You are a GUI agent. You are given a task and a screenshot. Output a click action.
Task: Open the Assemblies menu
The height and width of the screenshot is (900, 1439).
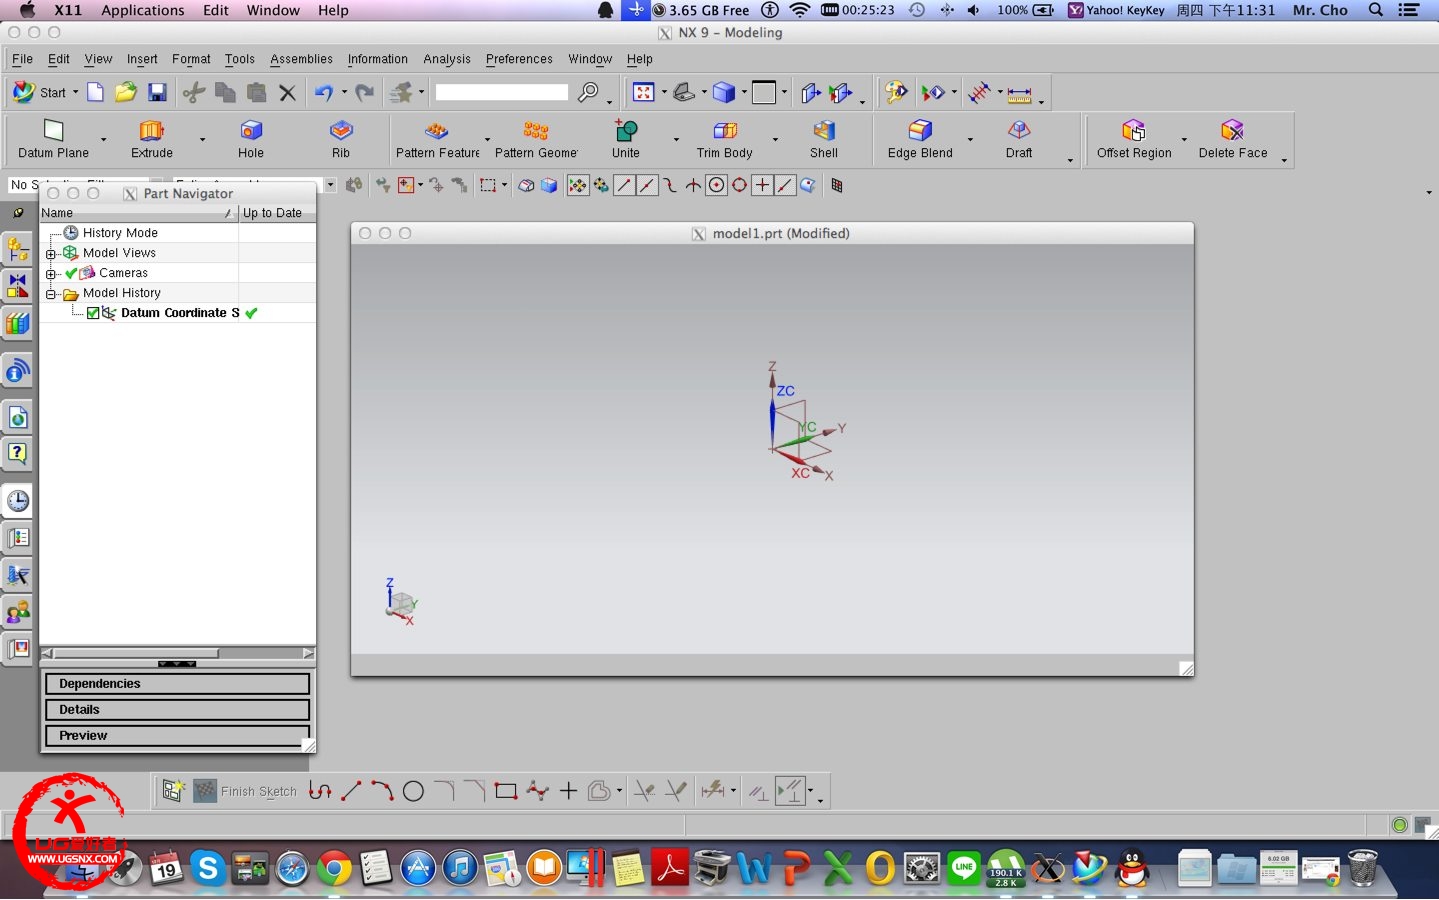[301, 59]
